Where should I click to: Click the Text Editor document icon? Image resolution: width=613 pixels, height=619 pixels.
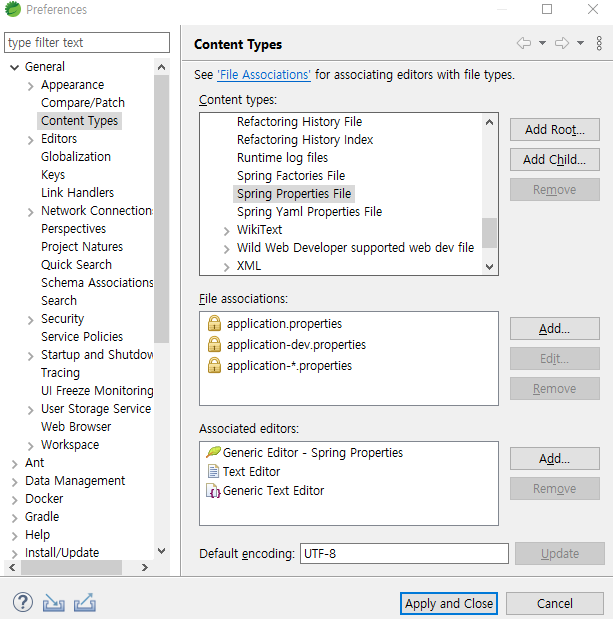(x=213, y=471)
